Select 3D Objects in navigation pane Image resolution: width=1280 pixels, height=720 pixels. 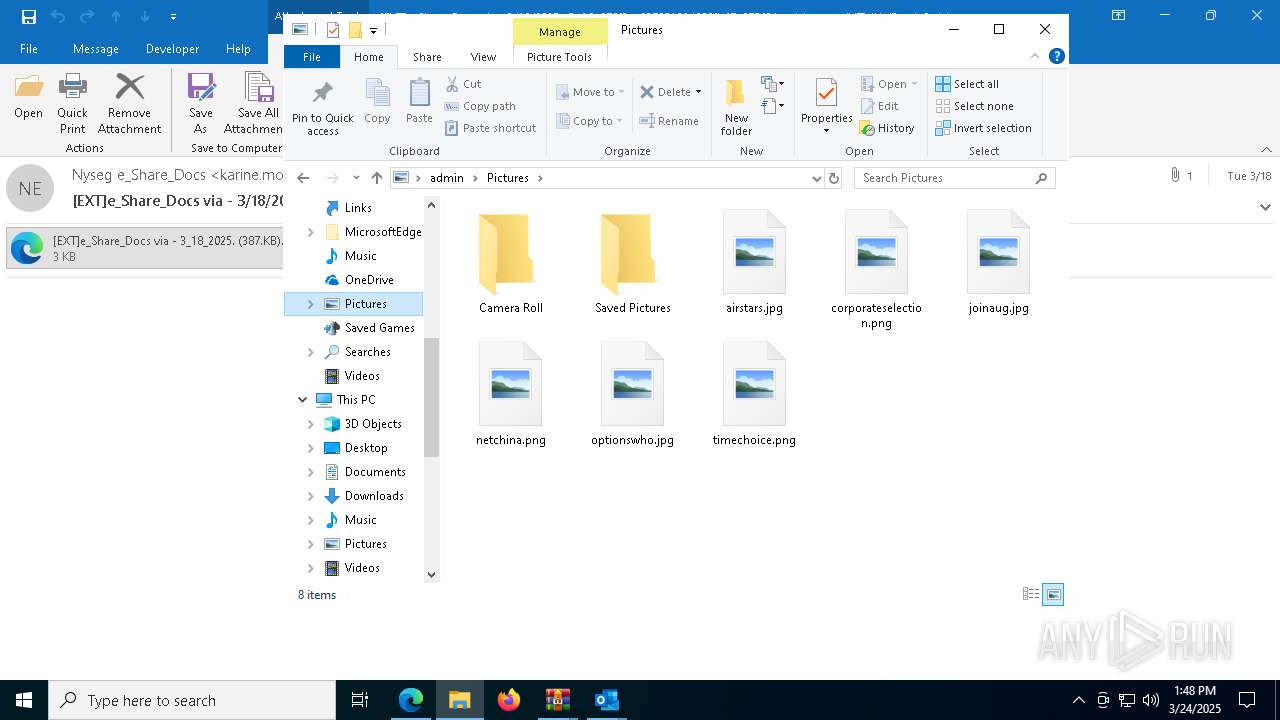tap(373, 424)
